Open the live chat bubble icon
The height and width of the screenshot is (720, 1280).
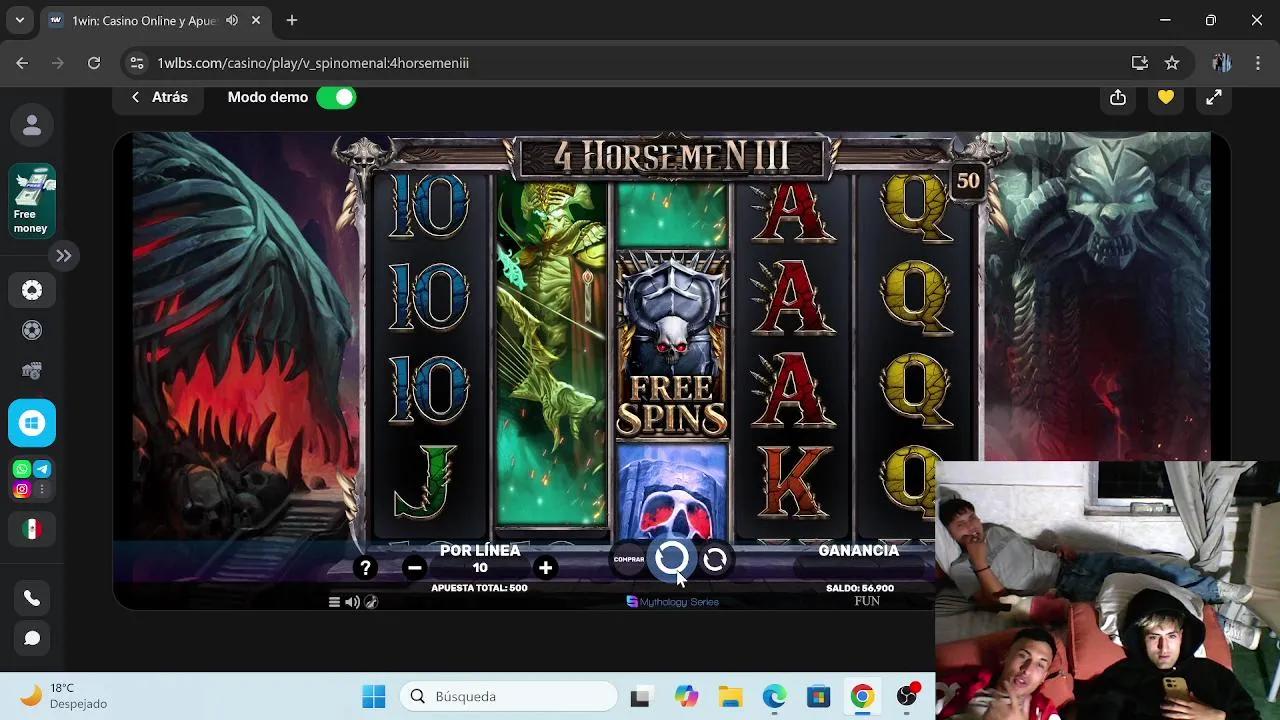coord(32,638)
